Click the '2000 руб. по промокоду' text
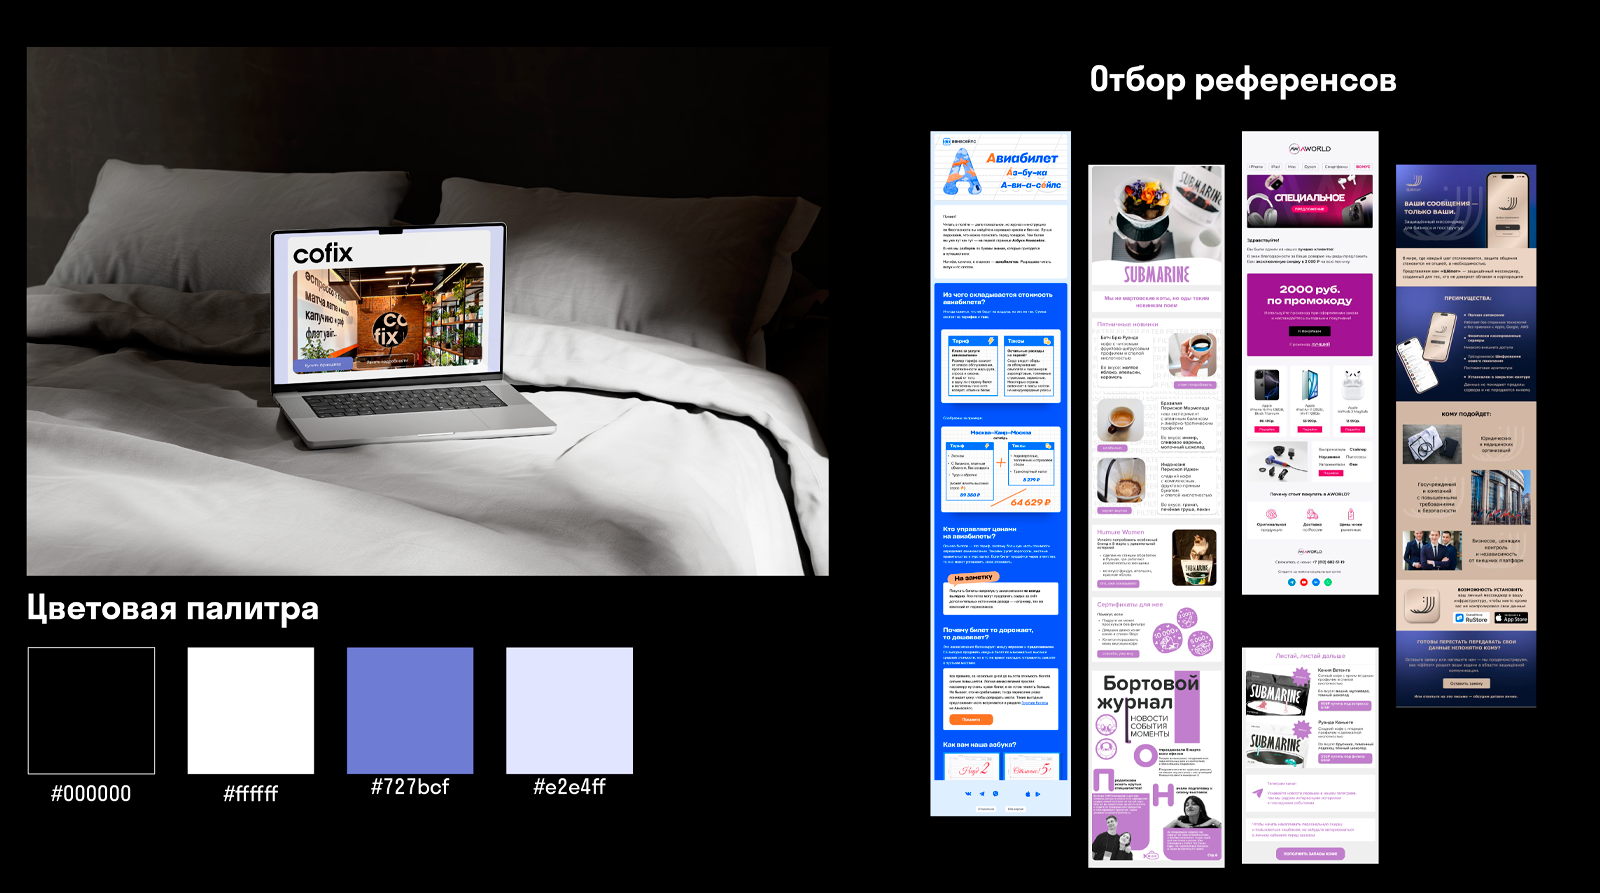Image resolution: width=1600 pixels, height=893 pixels. point(1309,294)
